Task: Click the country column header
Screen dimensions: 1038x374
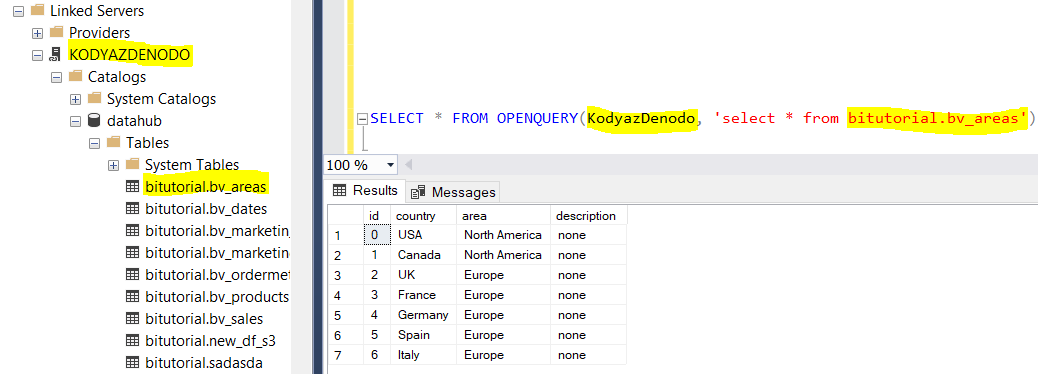Action: coord(423,216)
